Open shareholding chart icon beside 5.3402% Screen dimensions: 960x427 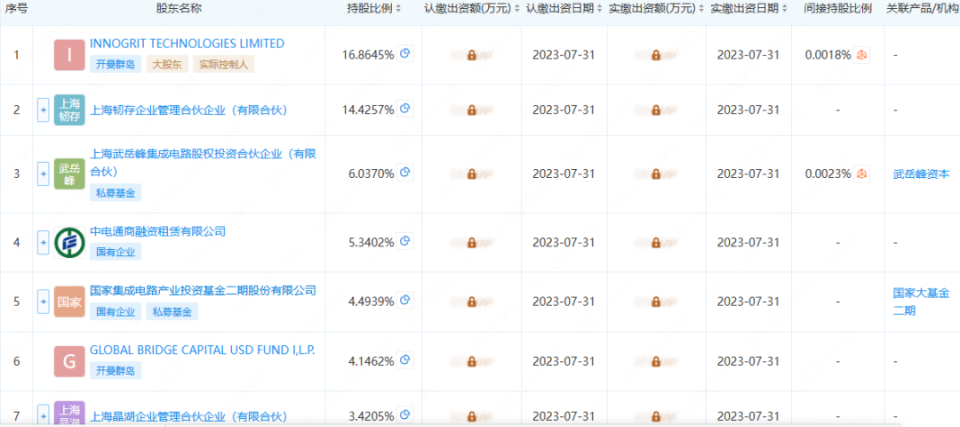tap(404, 241)
